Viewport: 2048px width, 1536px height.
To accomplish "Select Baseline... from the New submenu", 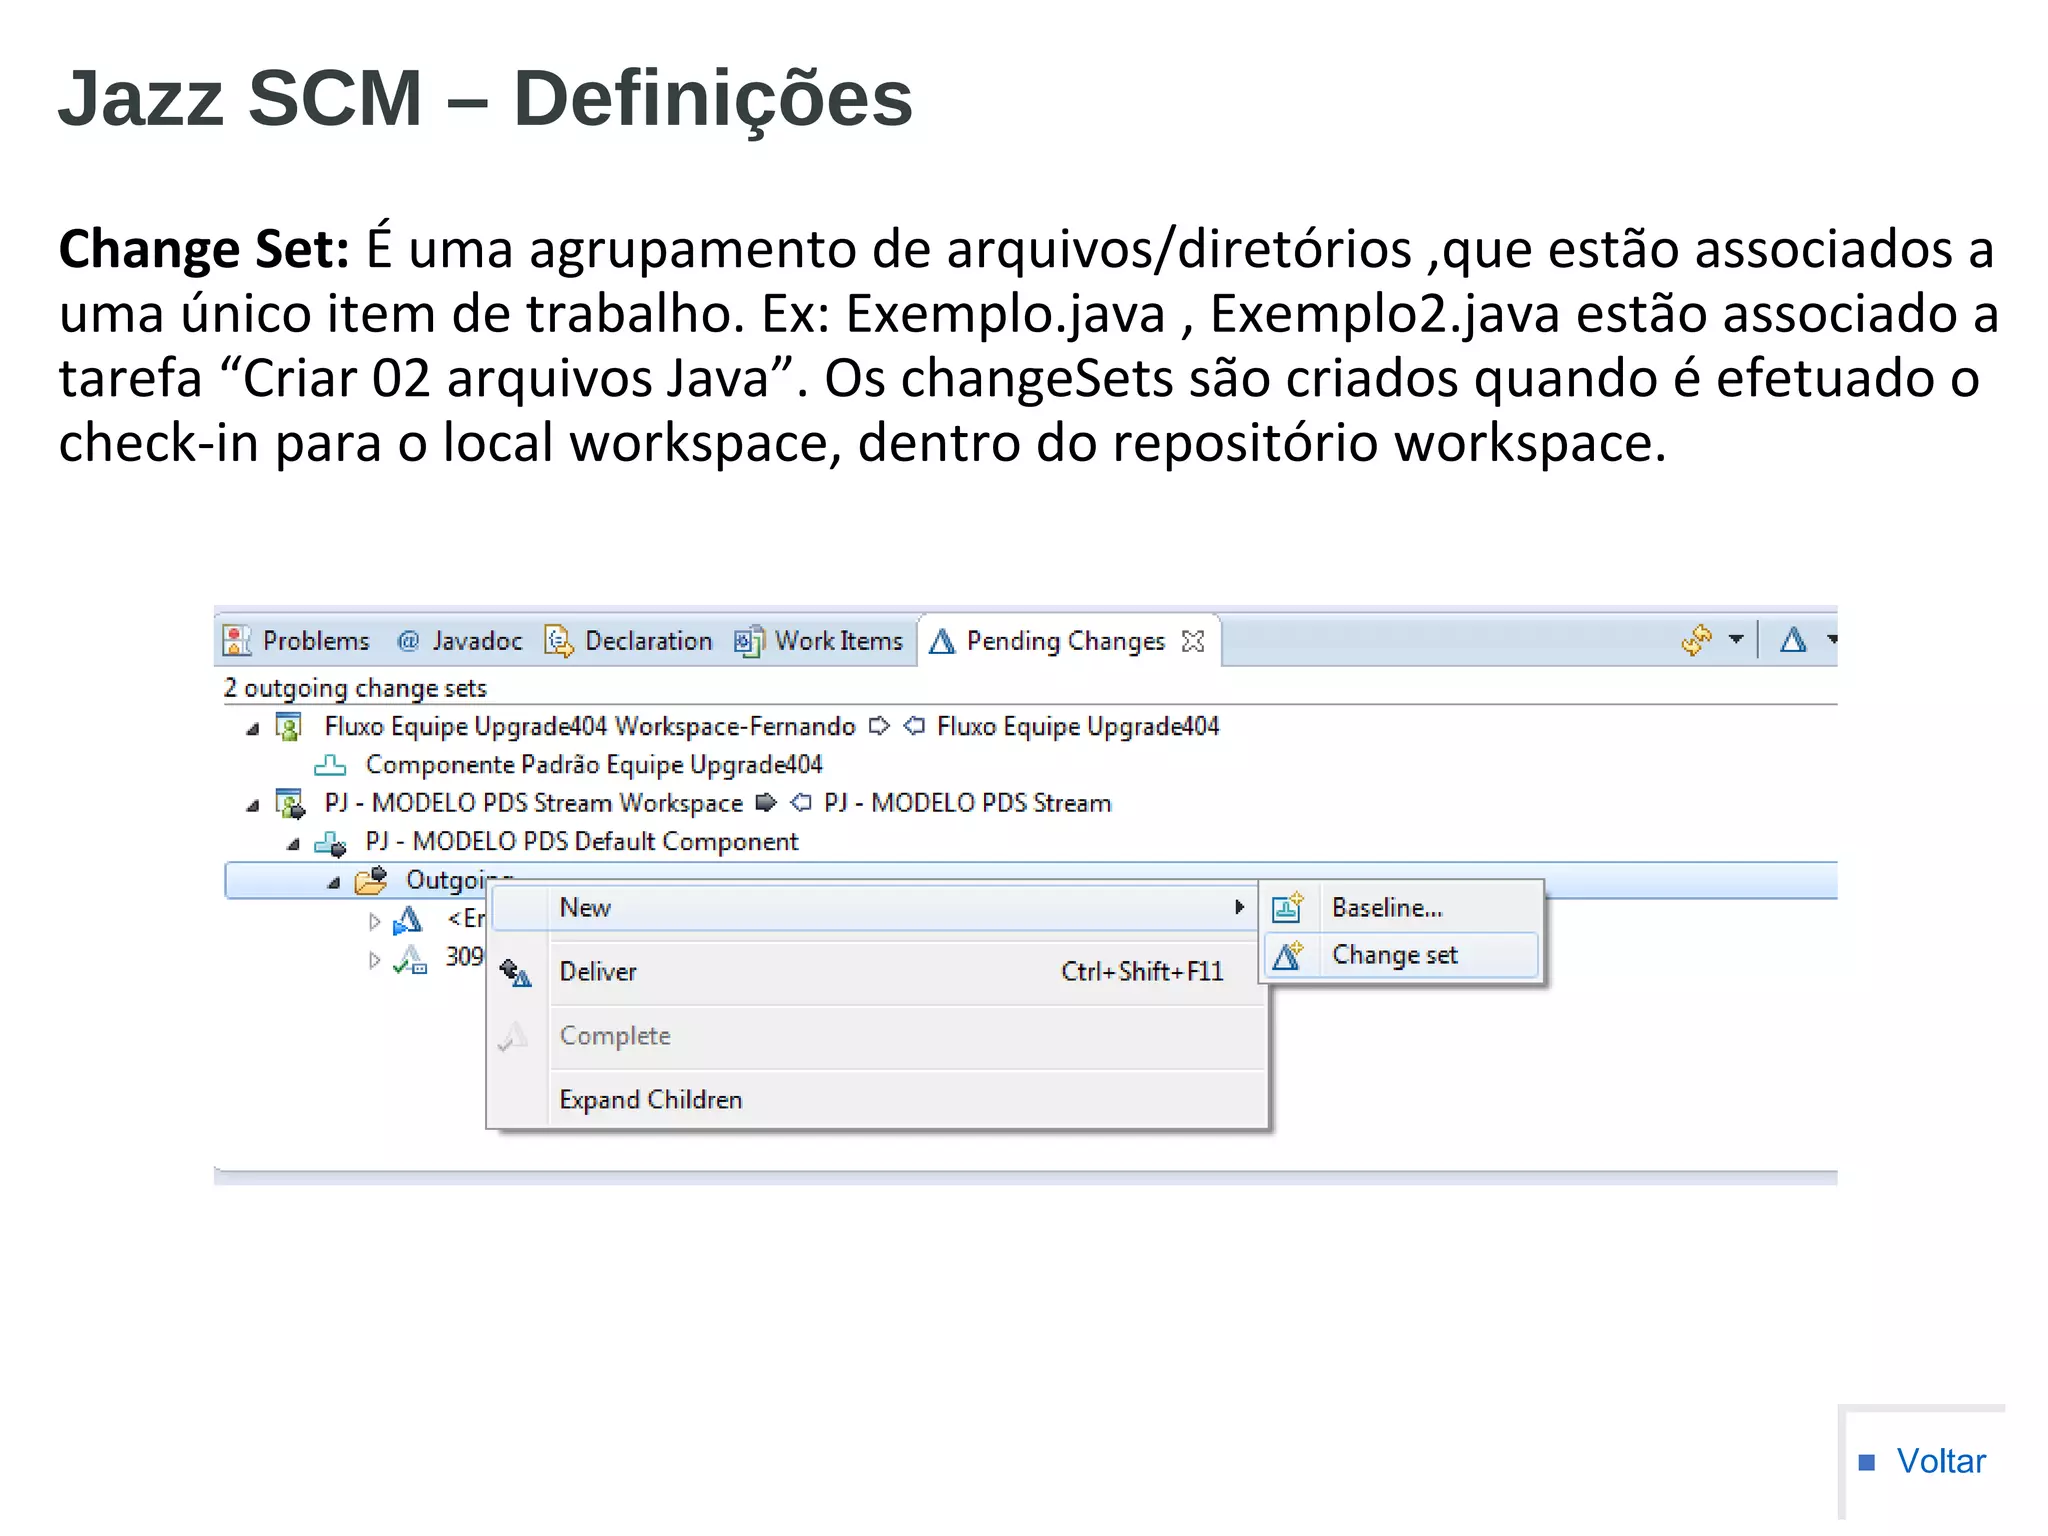I will 1401,907.
